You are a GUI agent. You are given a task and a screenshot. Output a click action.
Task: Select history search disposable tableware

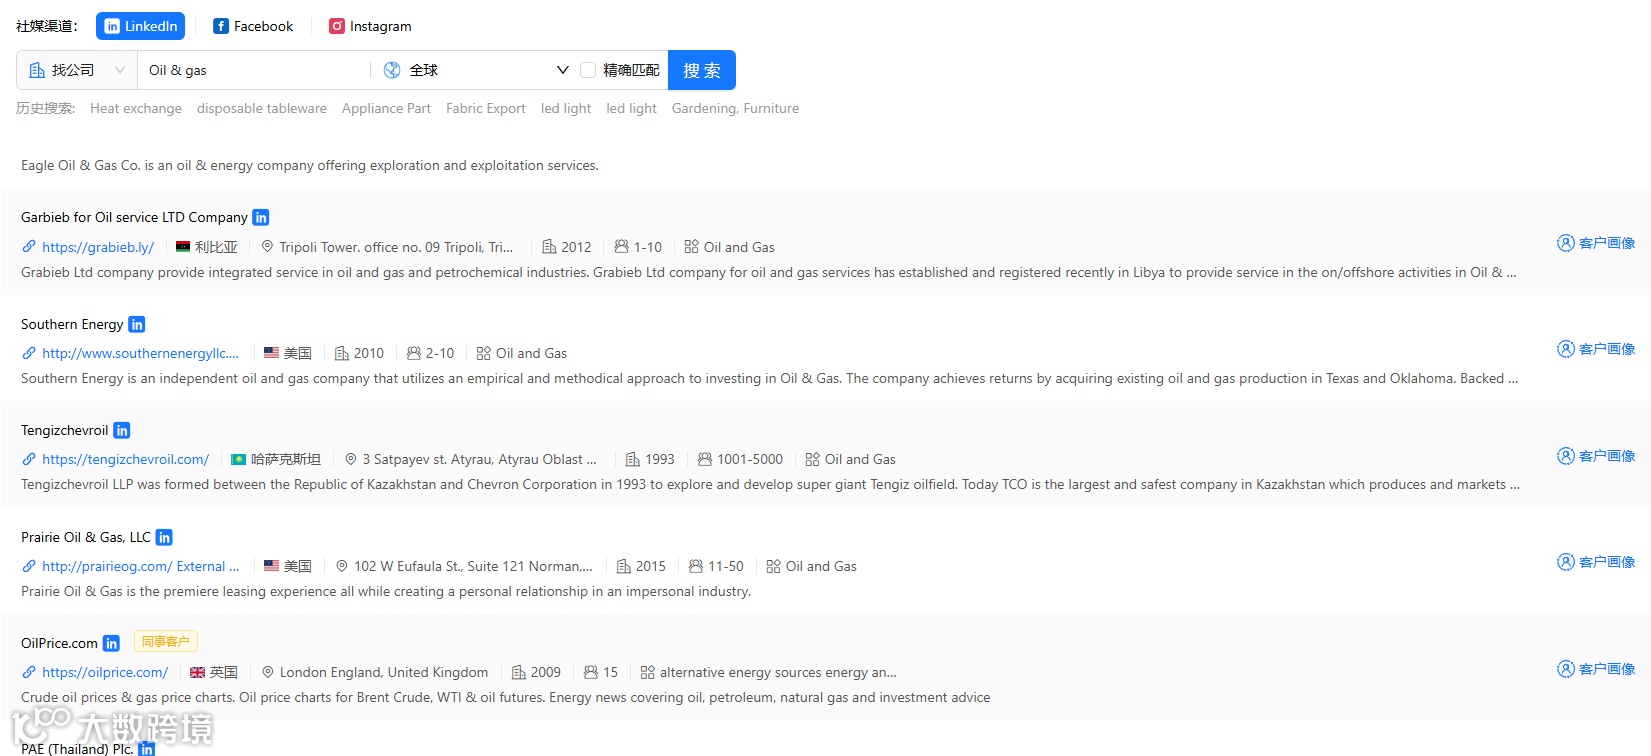pyautogui.click(x=262, y=108)
